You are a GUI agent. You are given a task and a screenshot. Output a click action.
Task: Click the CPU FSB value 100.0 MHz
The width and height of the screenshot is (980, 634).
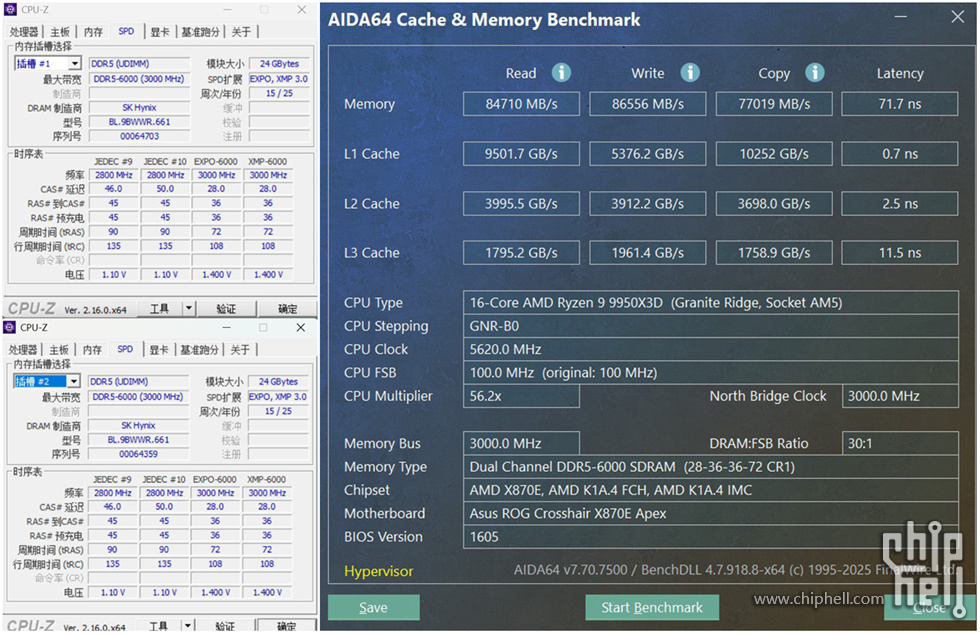coord(711,373)
